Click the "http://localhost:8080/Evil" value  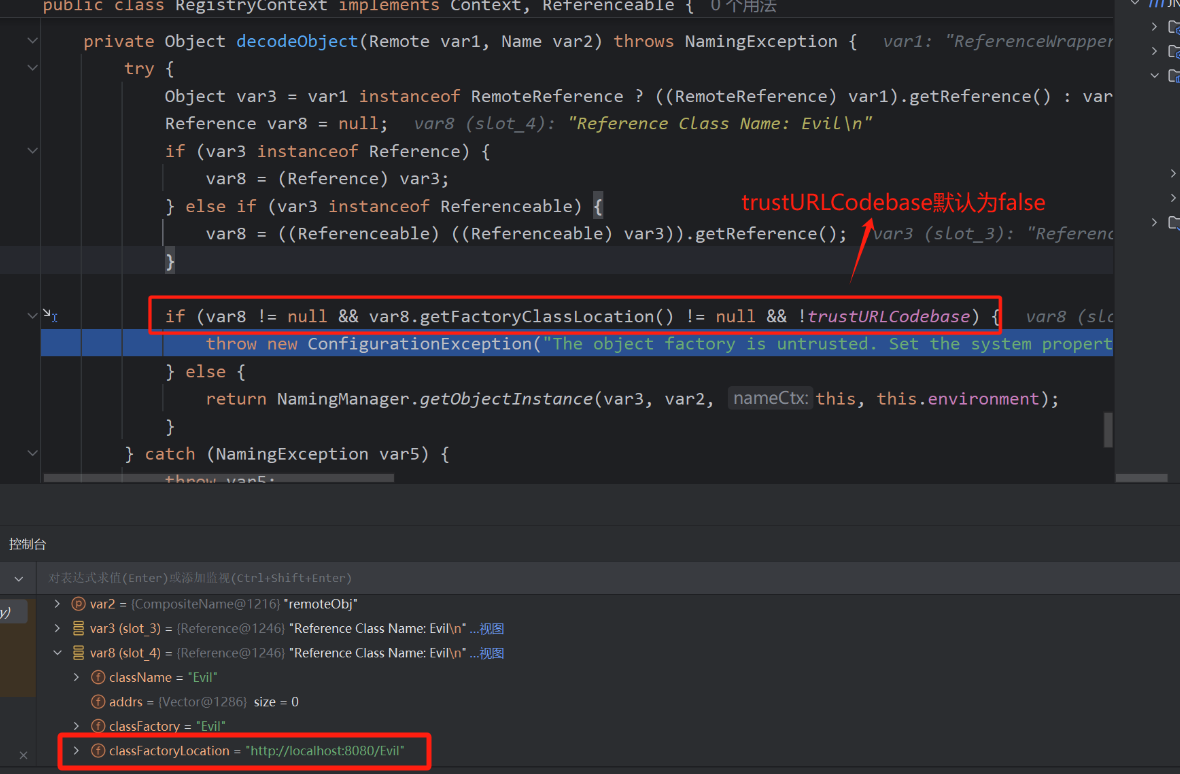pos(325,751)
